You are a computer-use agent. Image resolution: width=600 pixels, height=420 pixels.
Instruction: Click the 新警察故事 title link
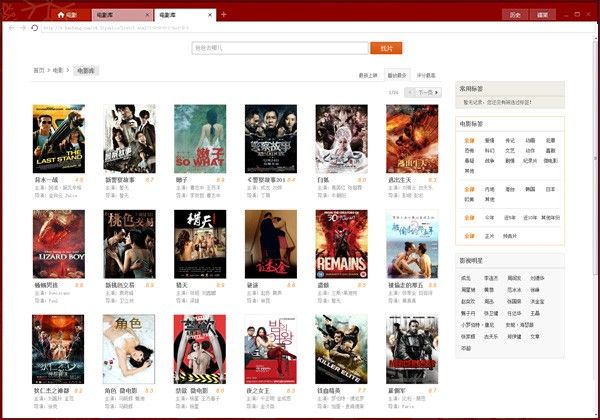(x=120, y=180)
